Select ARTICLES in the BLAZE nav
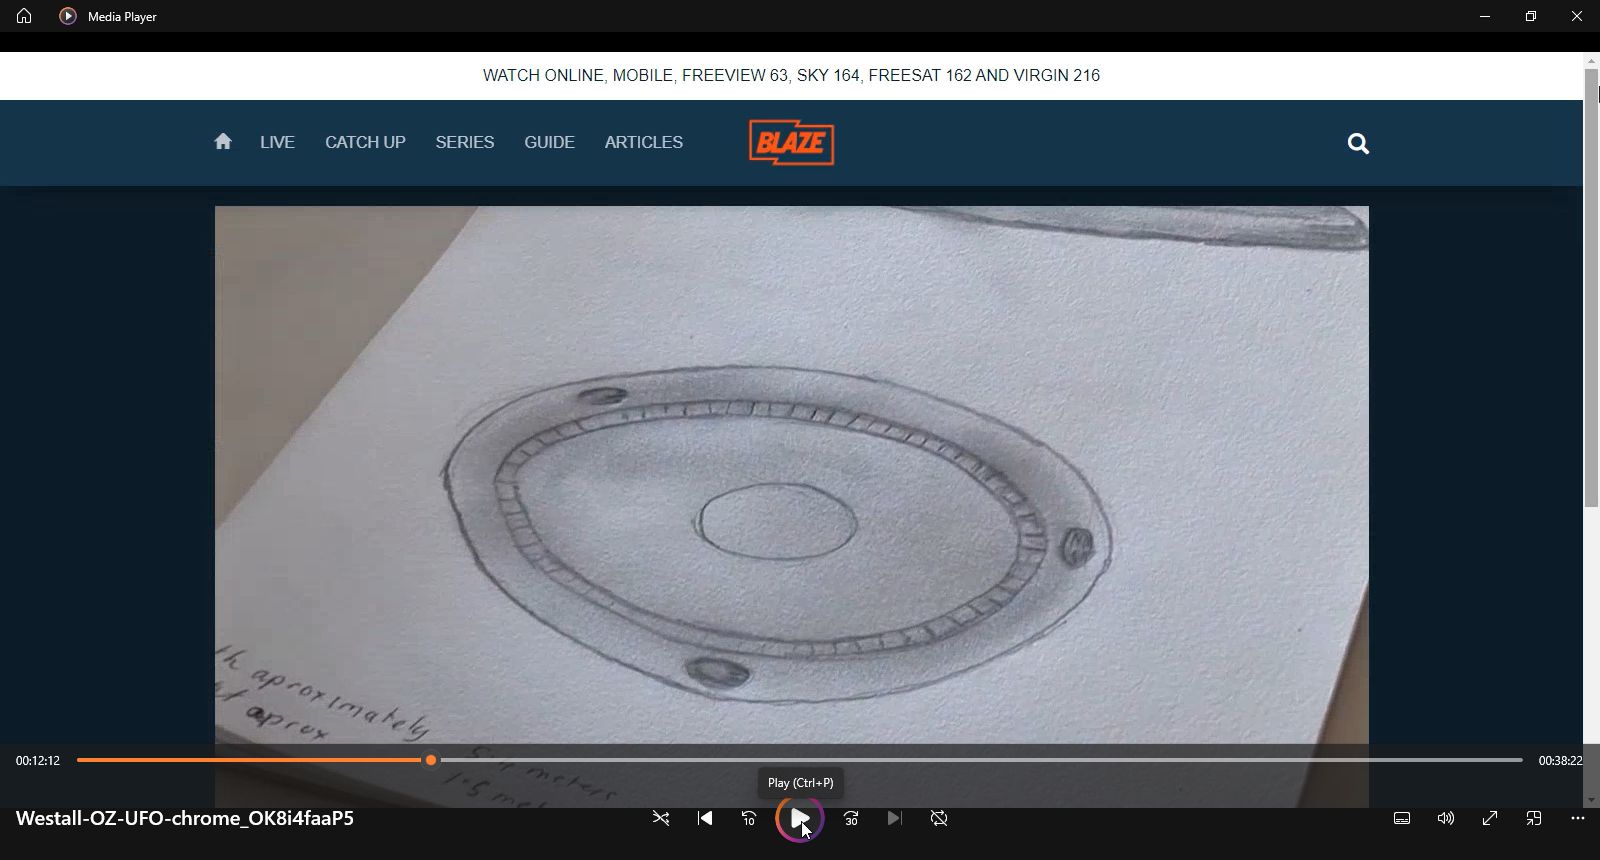Screen dimensions: 1600x860 (x=644, y=142)
